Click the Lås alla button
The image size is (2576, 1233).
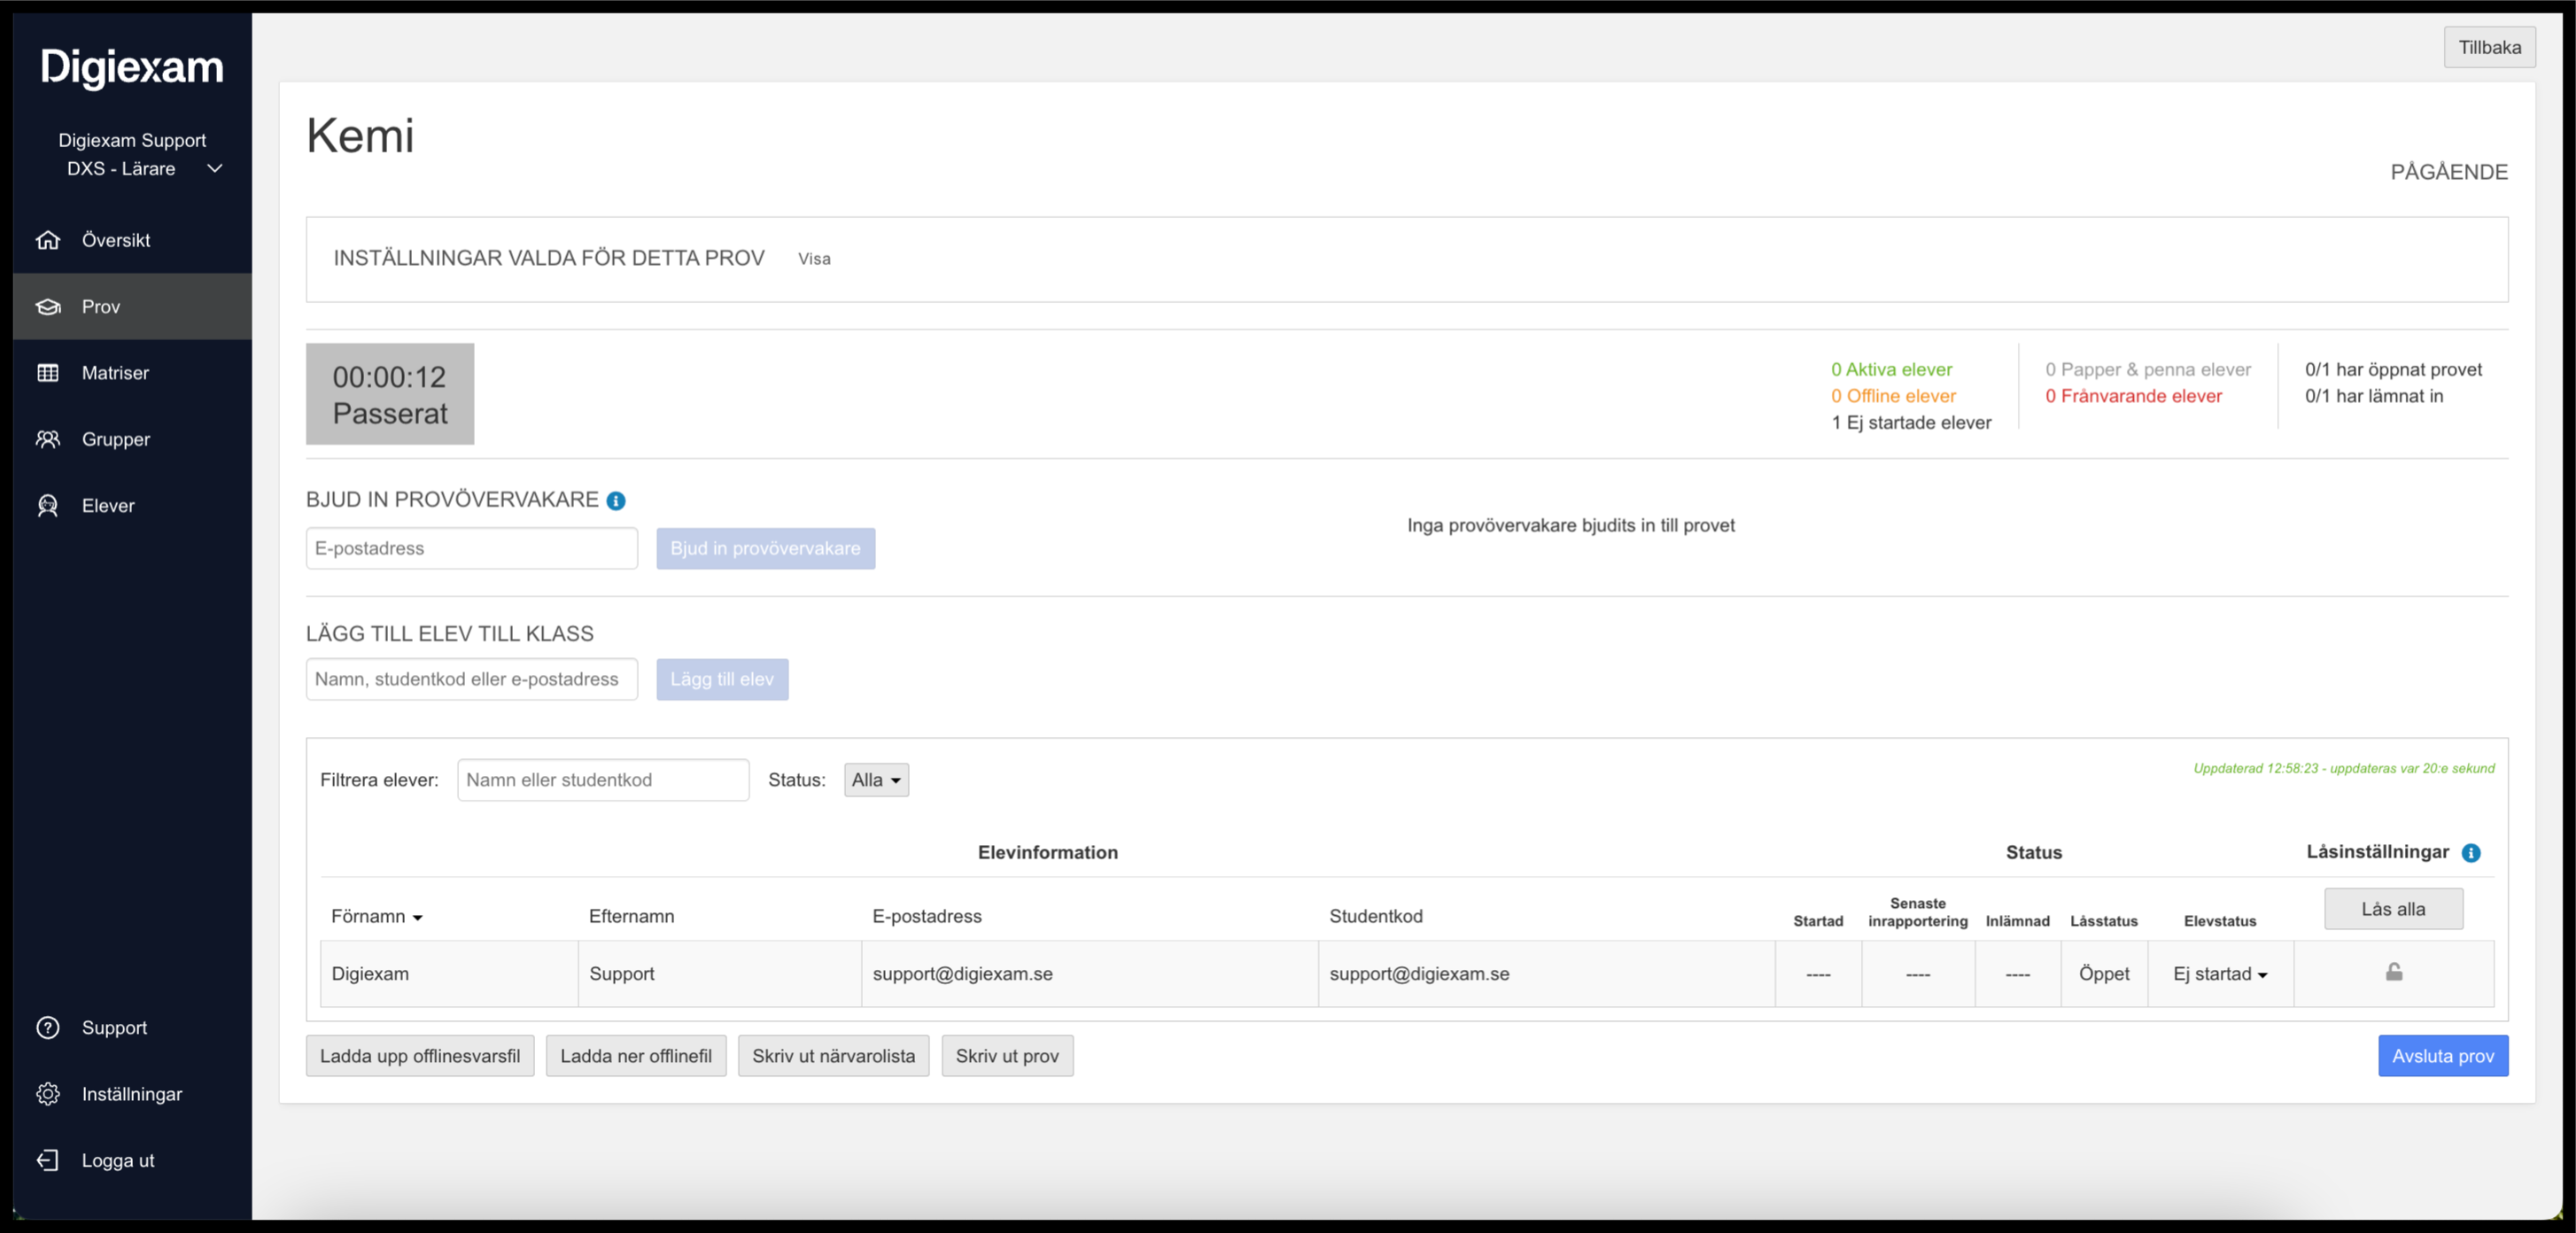(x=2393, y=909)
